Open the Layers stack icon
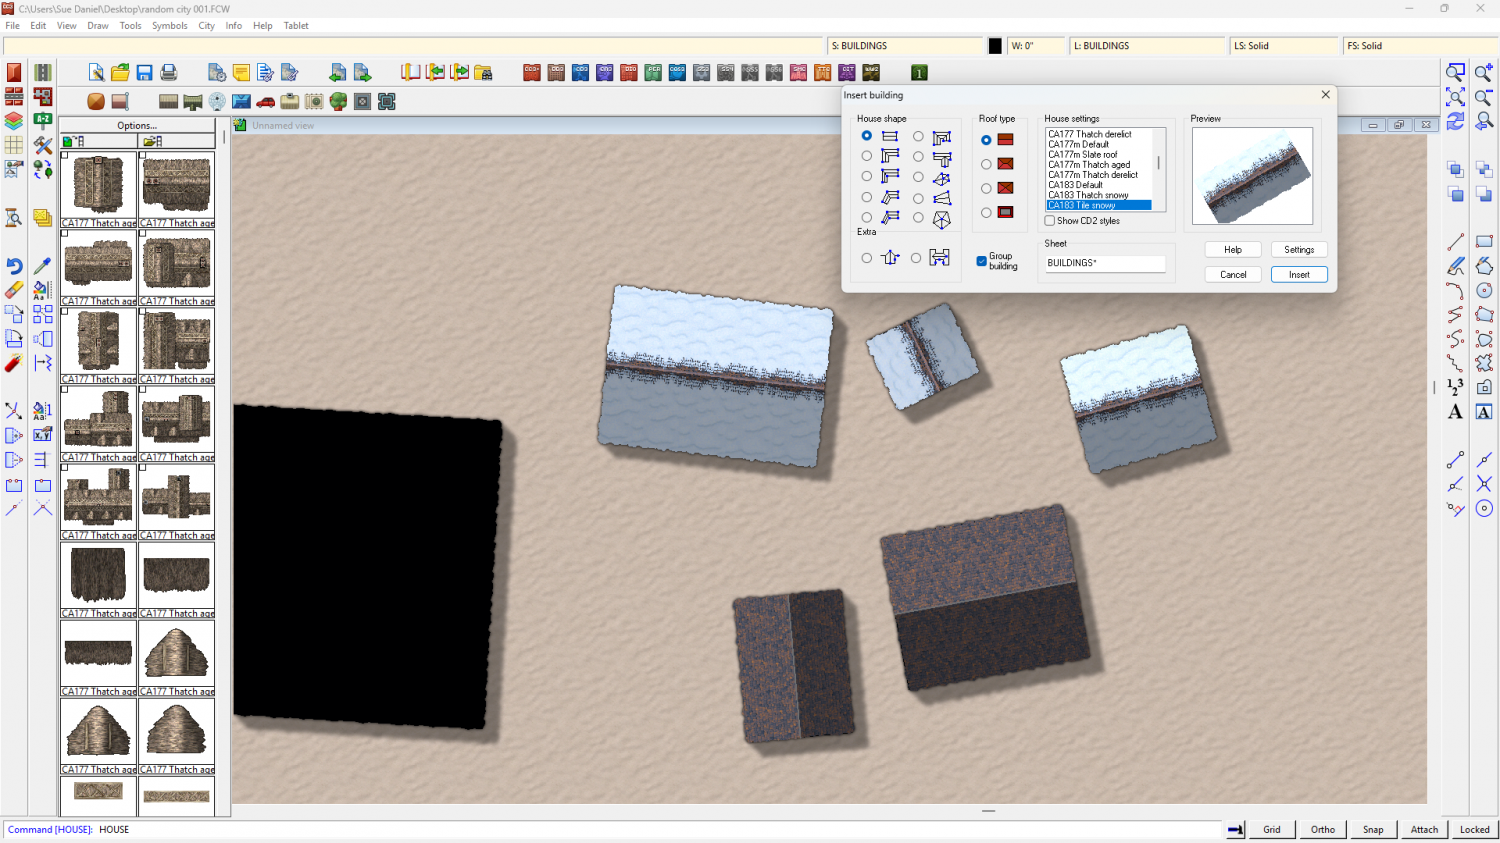Screen dimensions: 1500x843 (x=14, y=121)
